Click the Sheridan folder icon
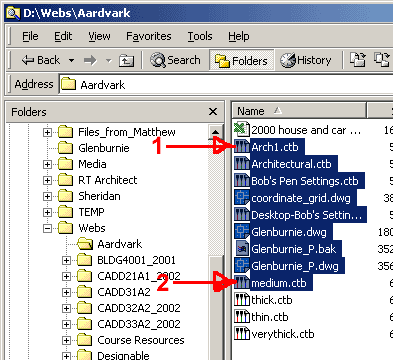This screenshot has height=360, width=393. tap(65, 196)
